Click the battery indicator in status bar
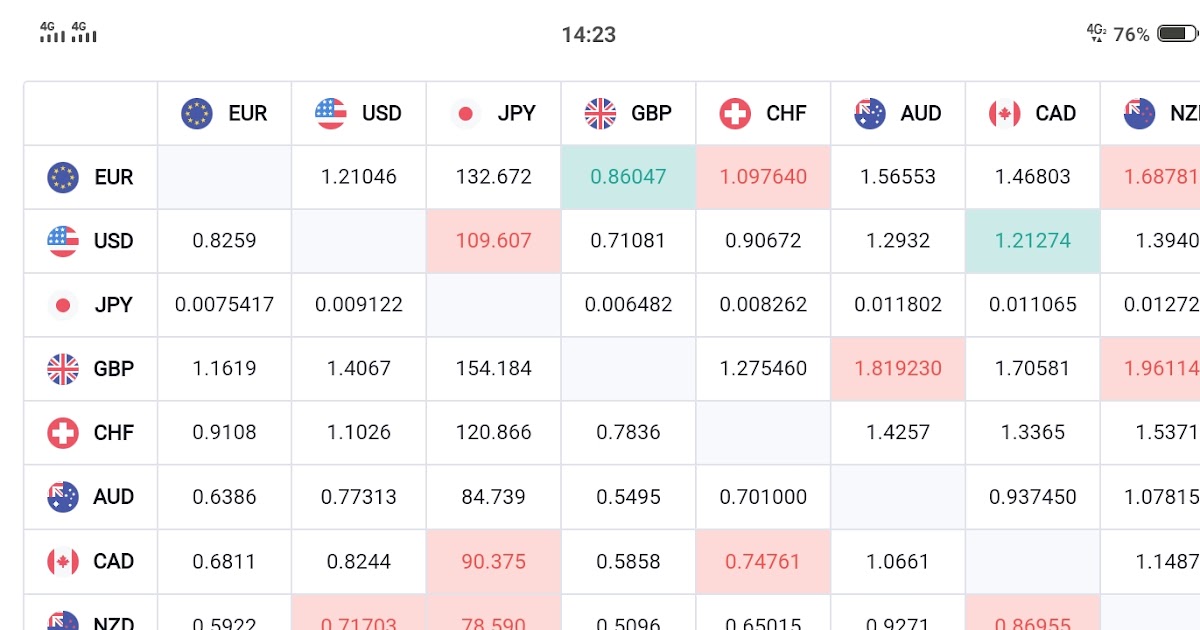The width and height of the screenshot is (1200, 630). pos(1176,33)
